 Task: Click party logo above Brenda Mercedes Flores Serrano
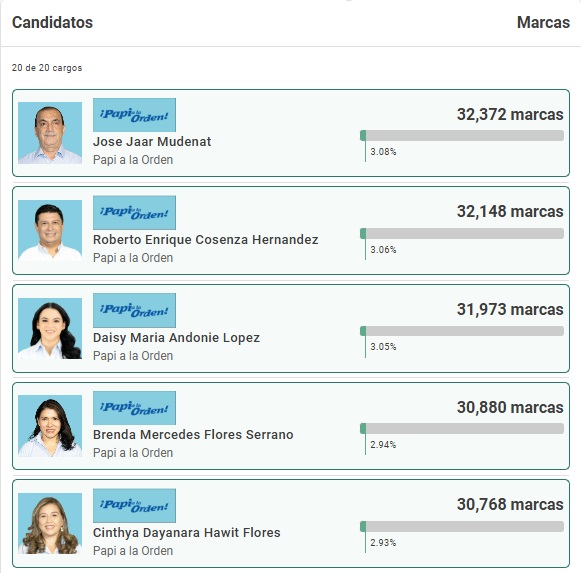coord(134,408)
